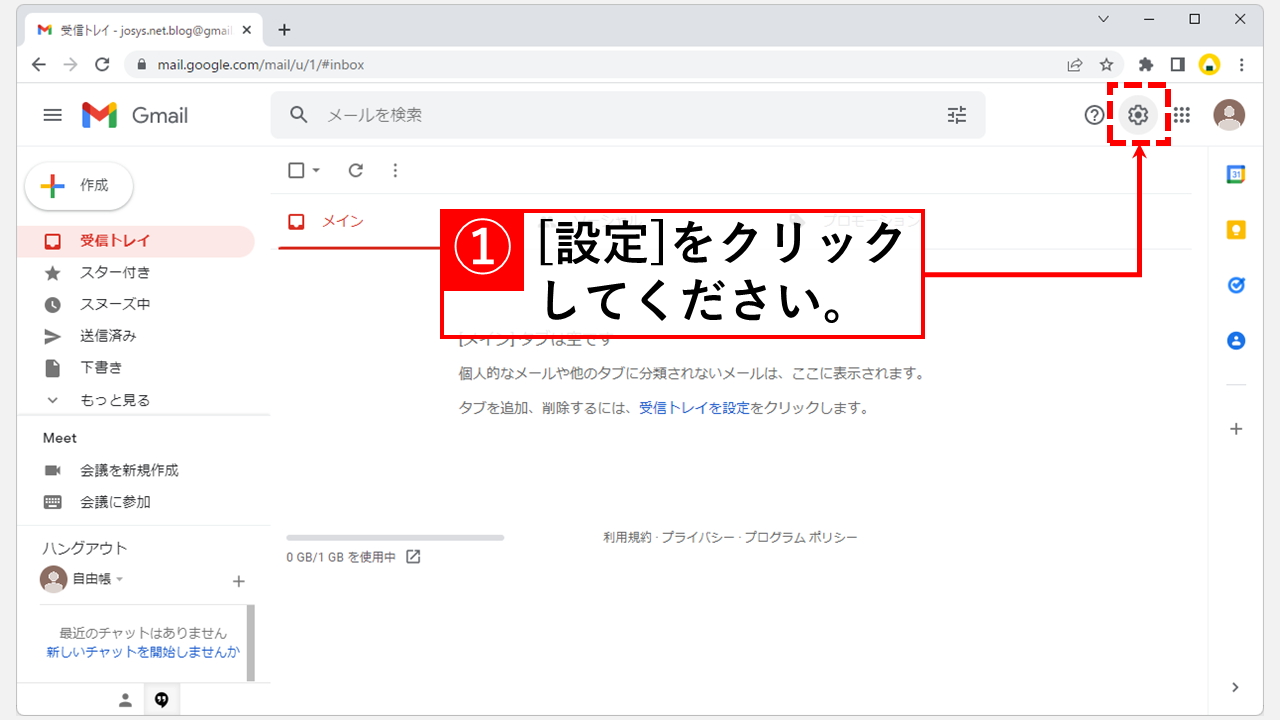Click the Gmail logo
Screen dimensions: 1280x720
tap(135, 115)
